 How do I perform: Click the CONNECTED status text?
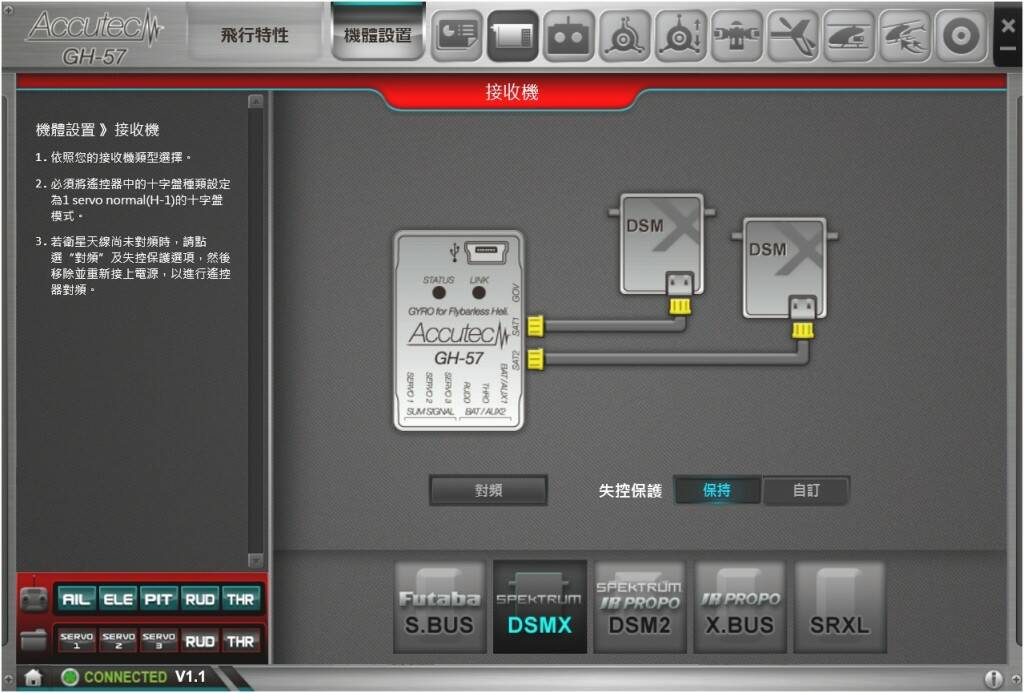[x=125, y=677]
